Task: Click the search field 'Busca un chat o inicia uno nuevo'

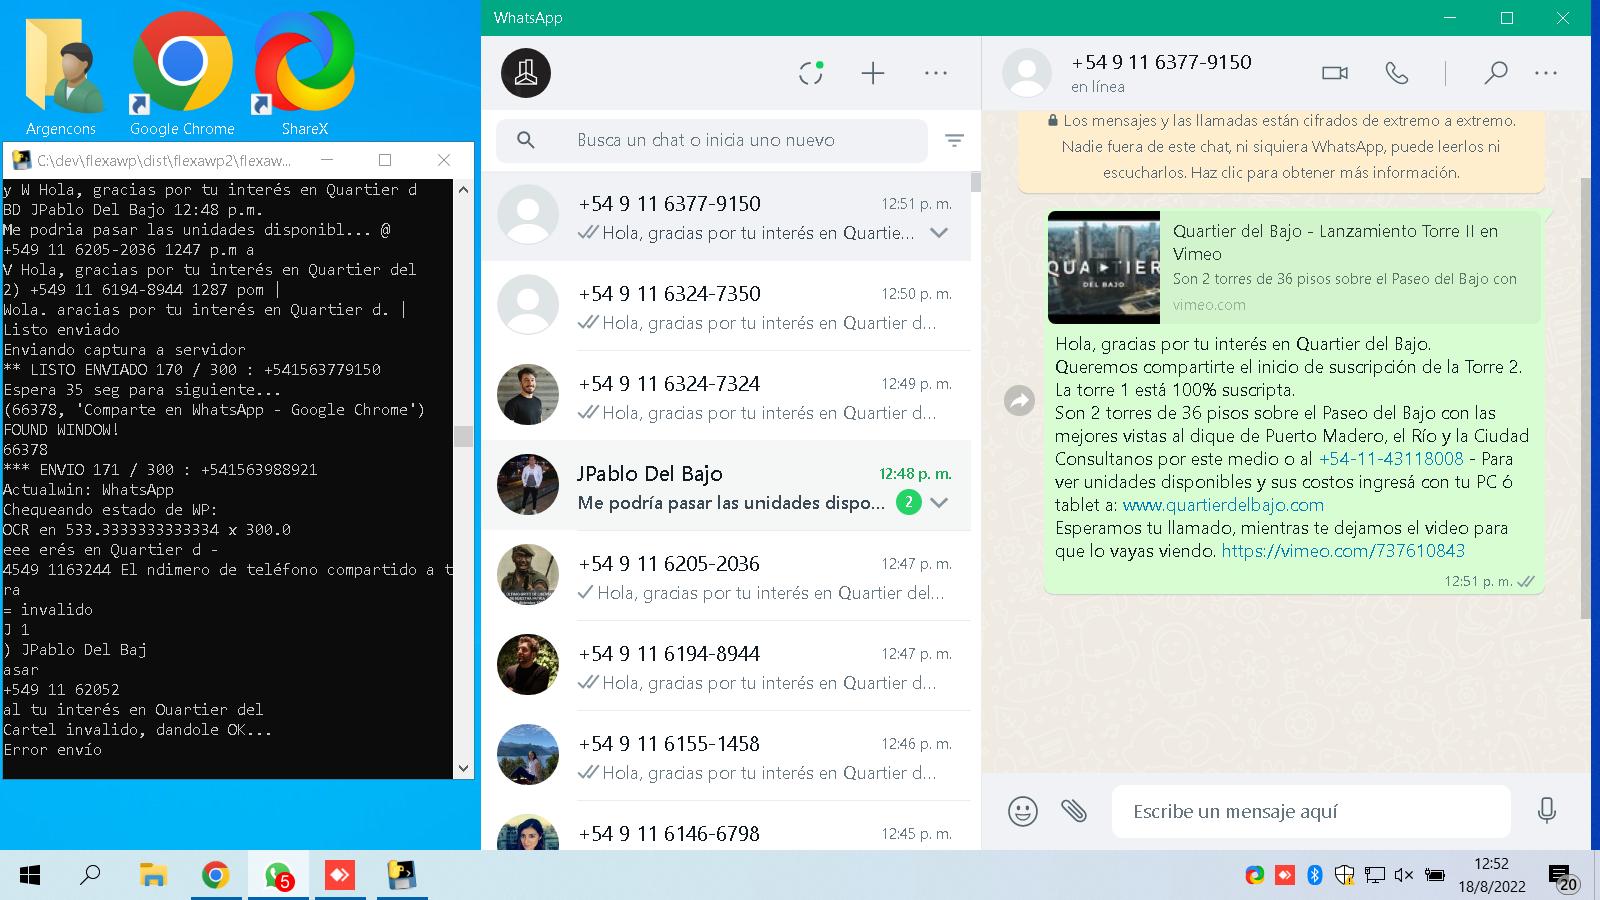Action: point(711,141)
